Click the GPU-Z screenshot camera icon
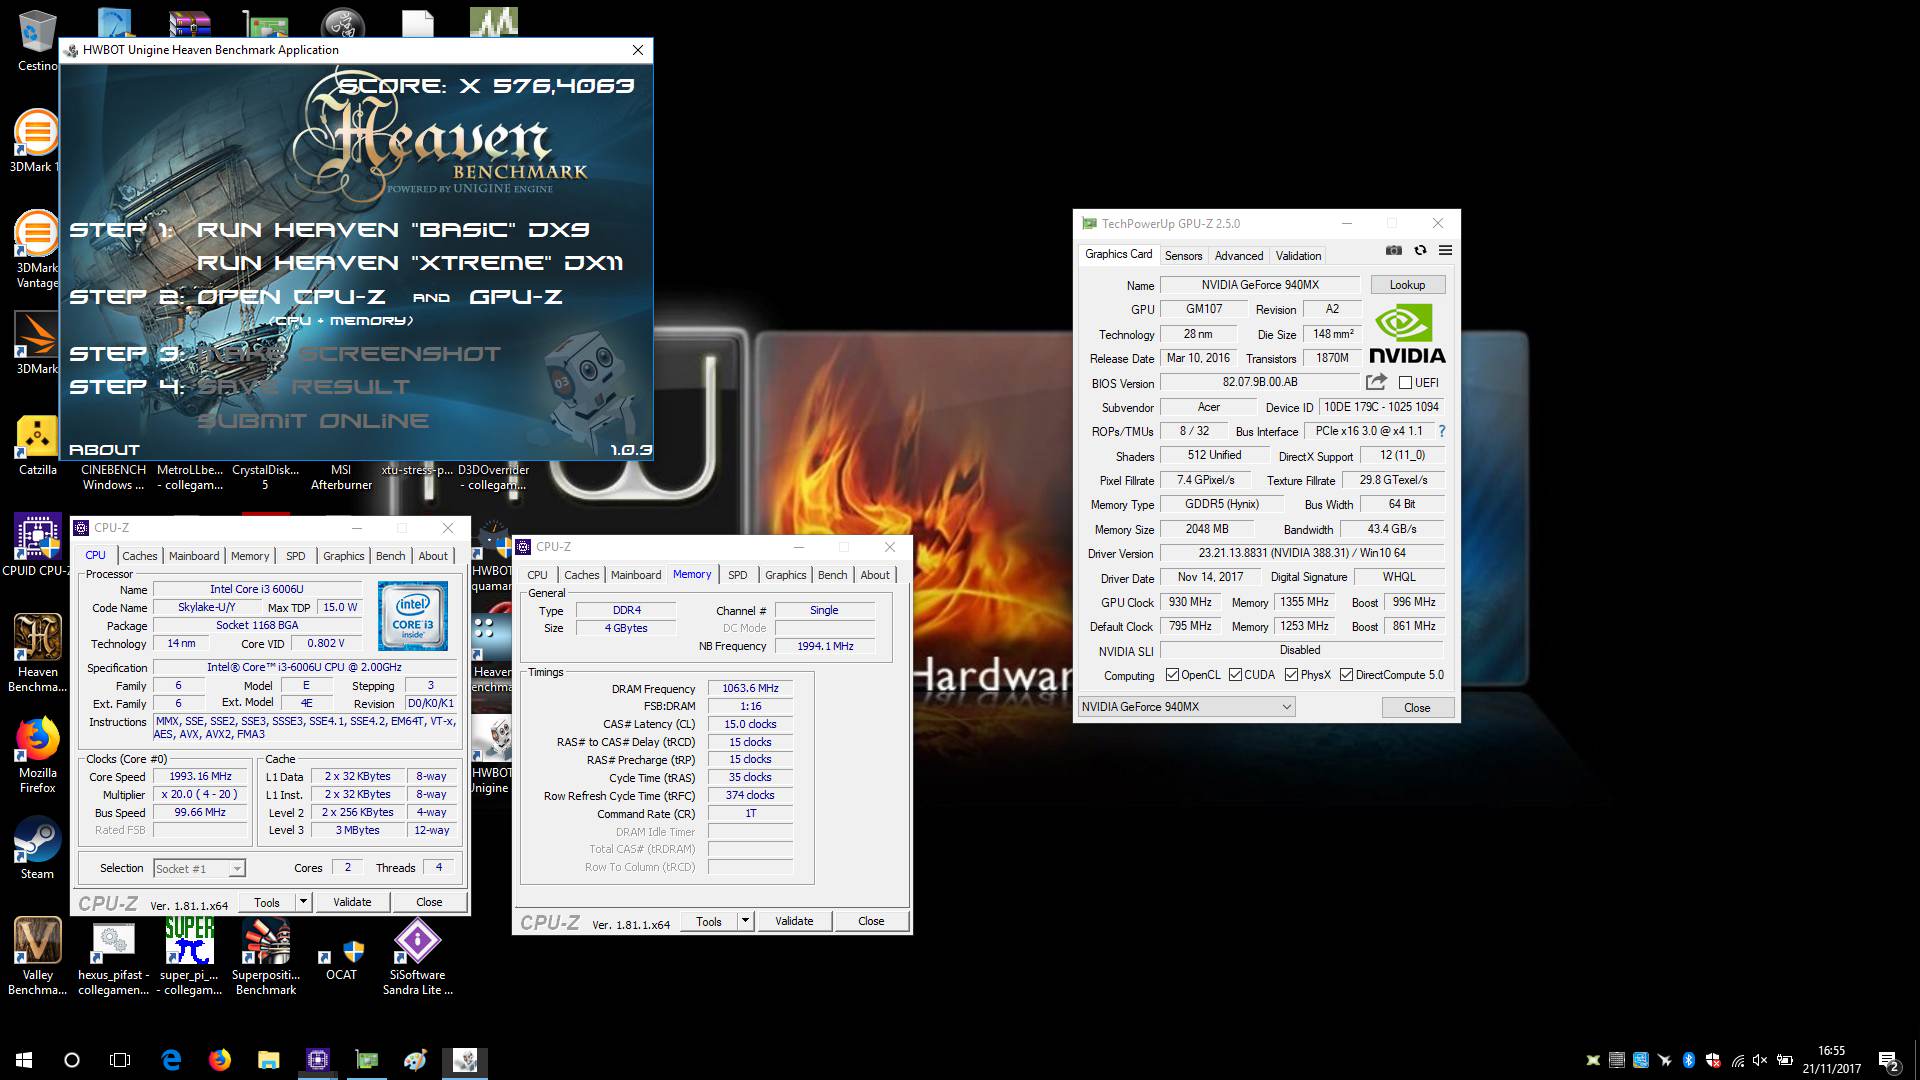 pos(1394,250)
